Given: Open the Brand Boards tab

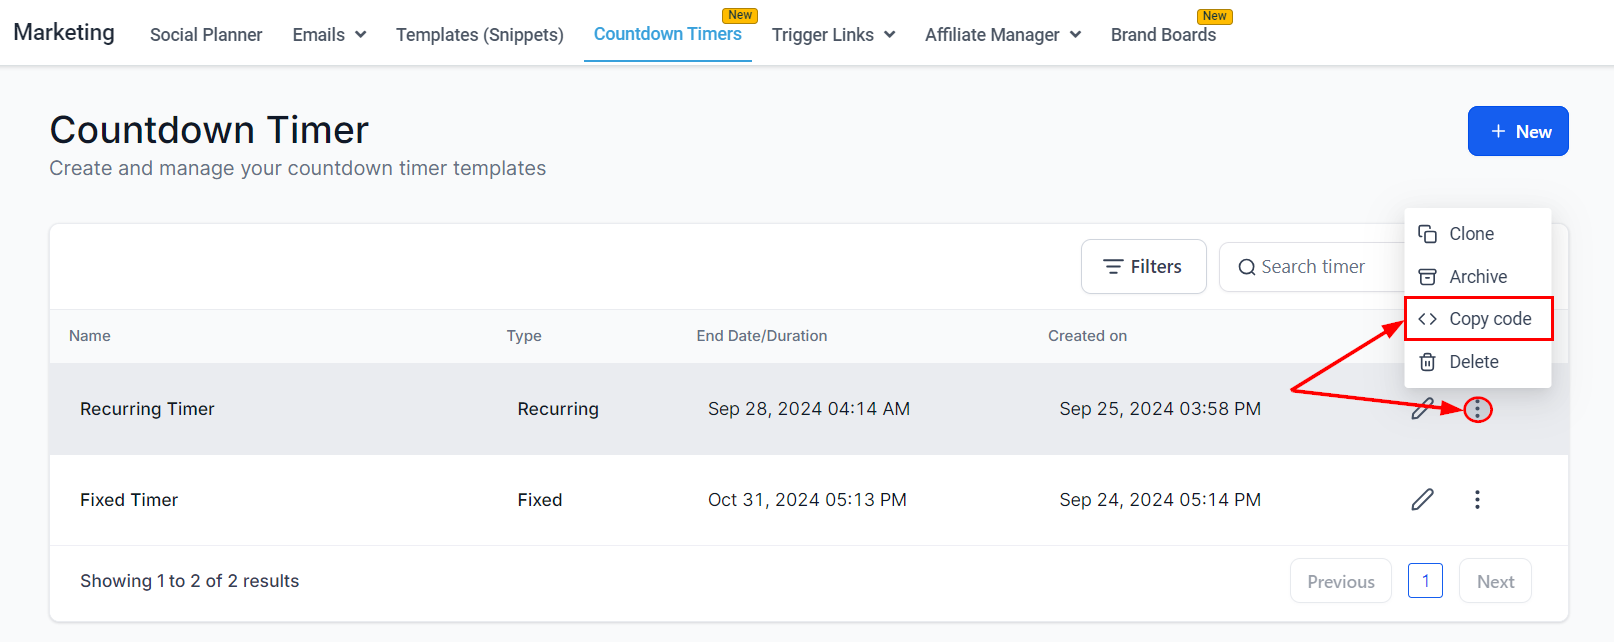Looking at the screenshot, I should click(1163, 35).
